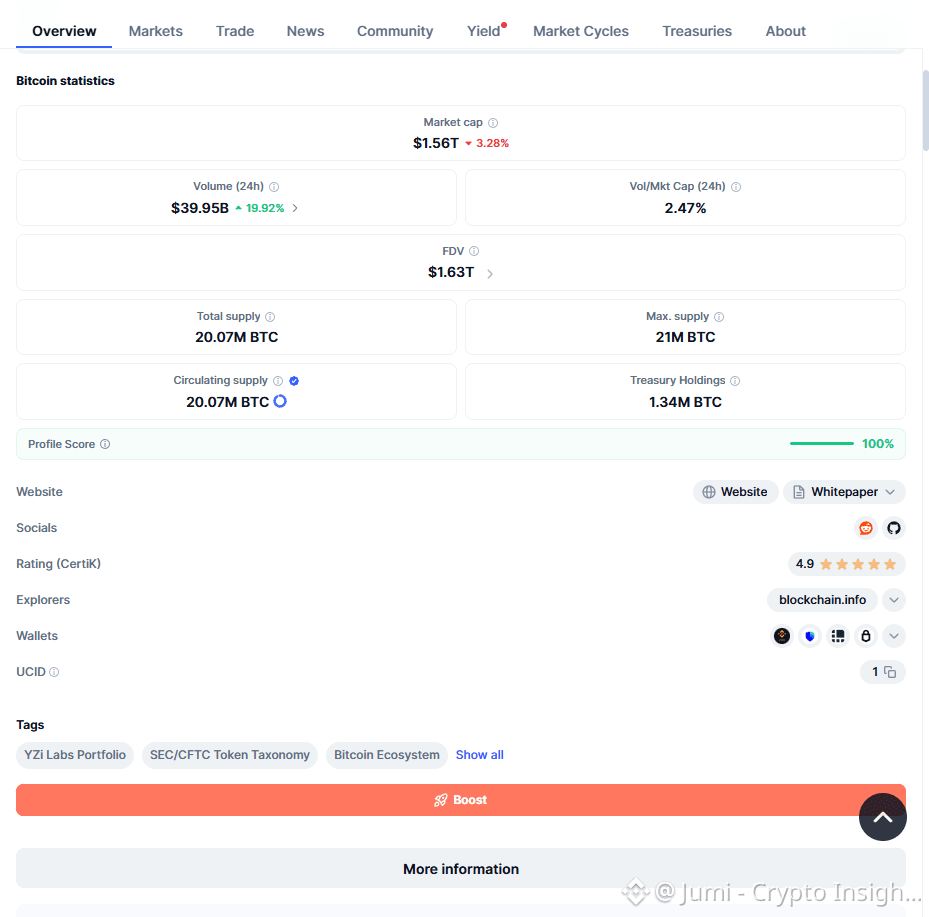Screen dimensions: 929x917
Task: Click the Vol/Mkt Cap (24h) info icon
Action: [x=736, y=187]
